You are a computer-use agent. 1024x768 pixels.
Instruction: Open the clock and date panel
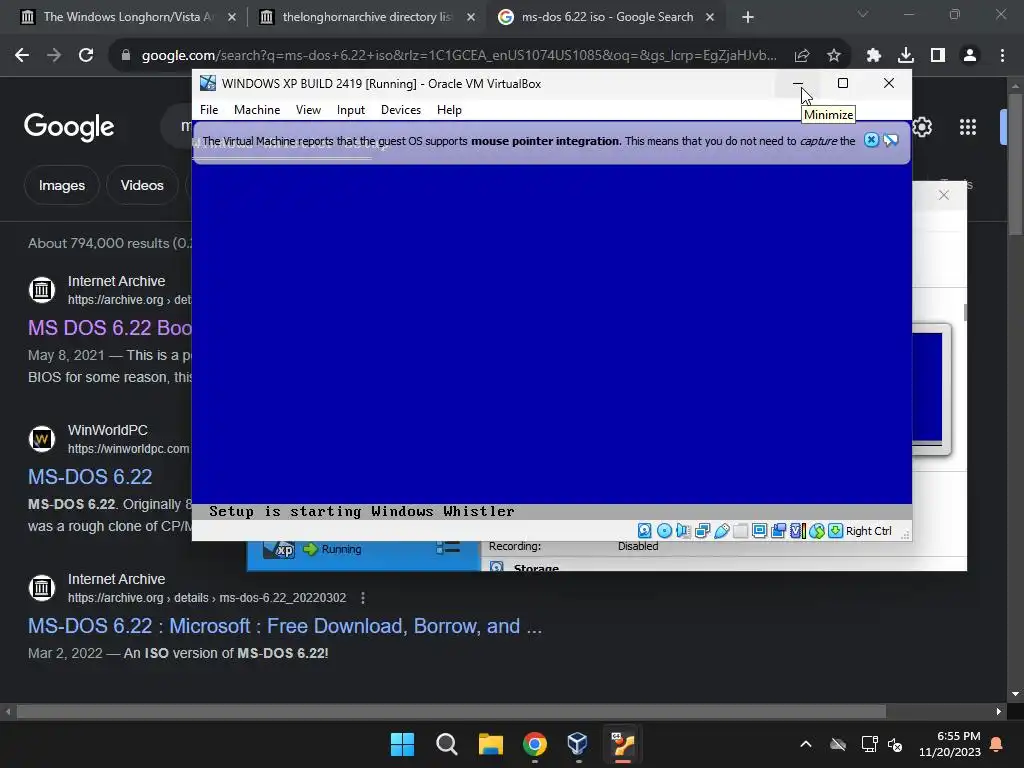pos(949,744)
